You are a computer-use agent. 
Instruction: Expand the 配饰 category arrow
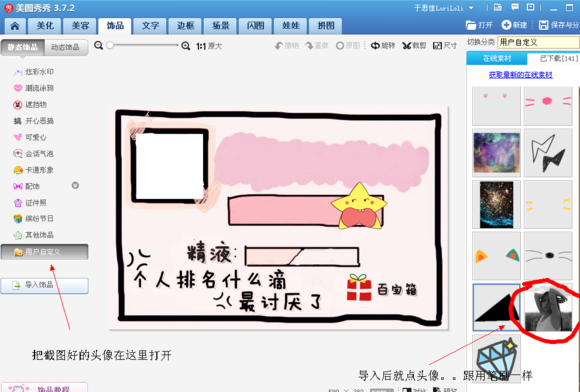(75, 185)
